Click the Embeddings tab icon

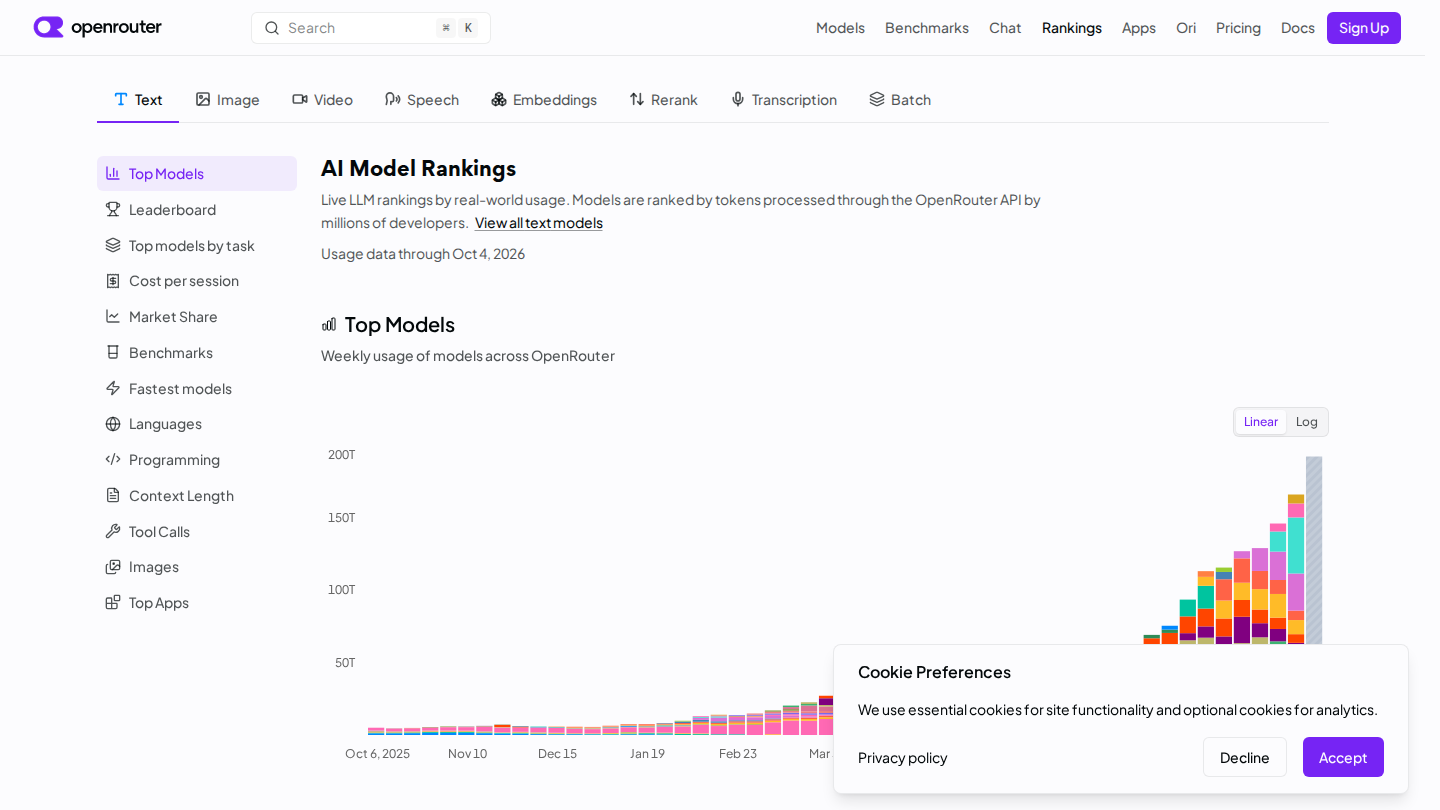(499, 99)
